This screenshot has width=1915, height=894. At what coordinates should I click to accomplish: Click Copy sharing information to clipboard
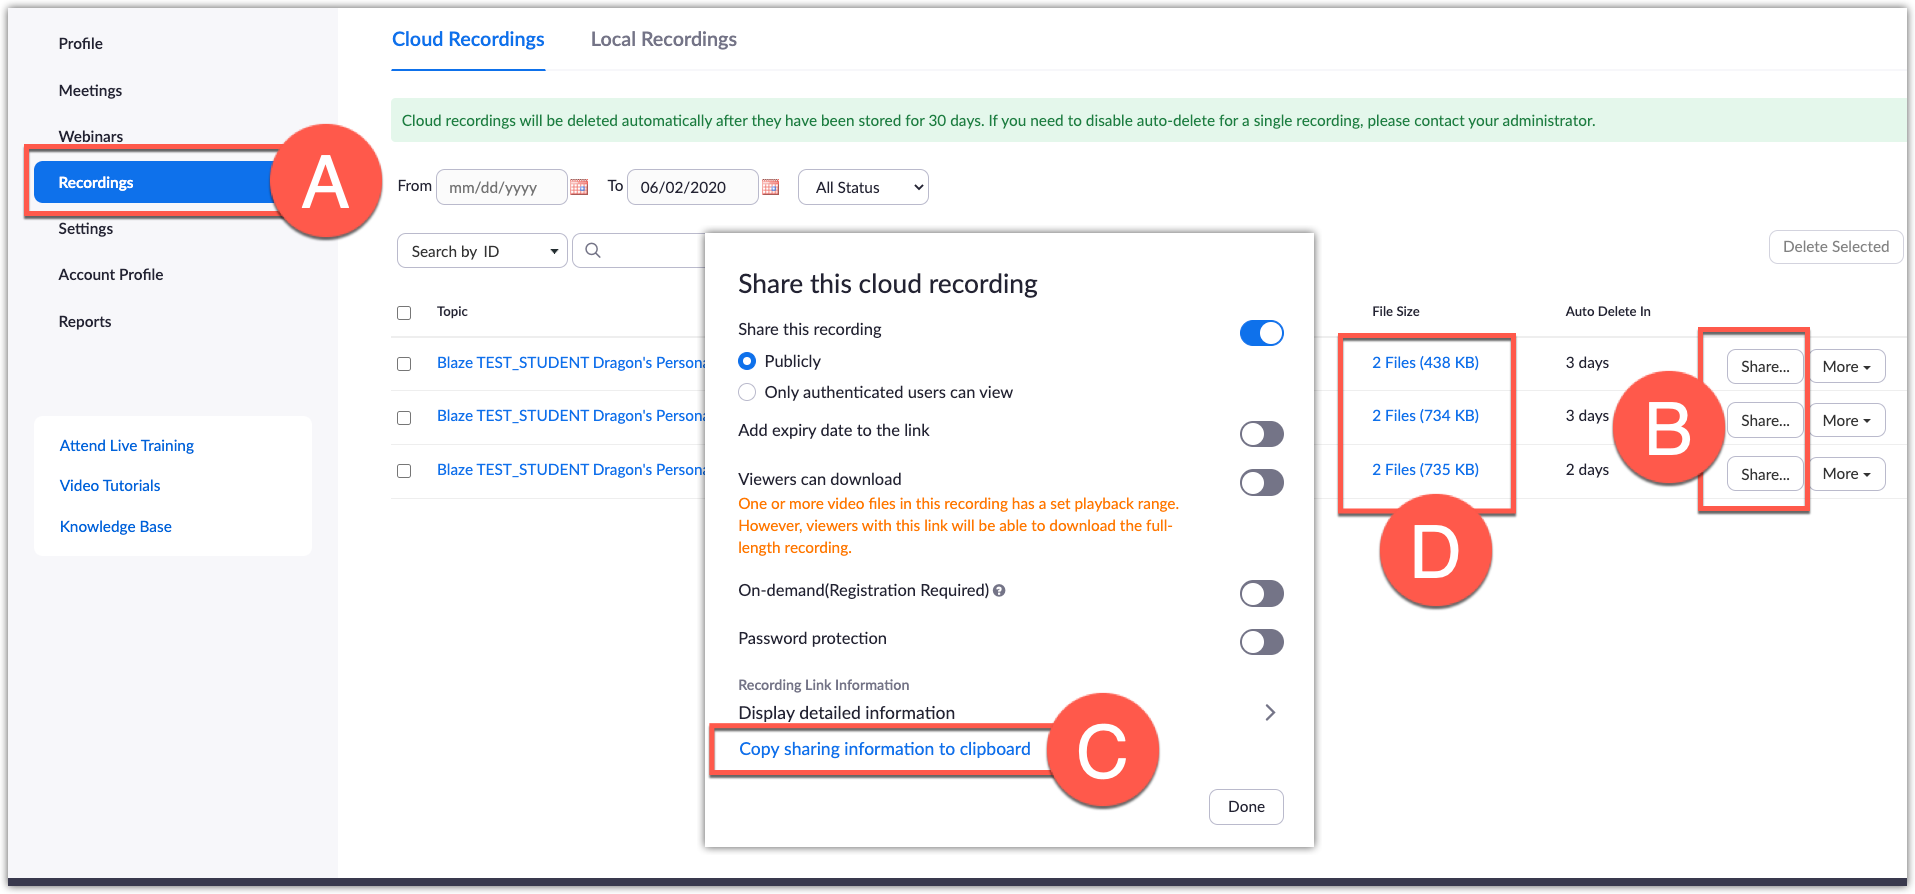884,749
